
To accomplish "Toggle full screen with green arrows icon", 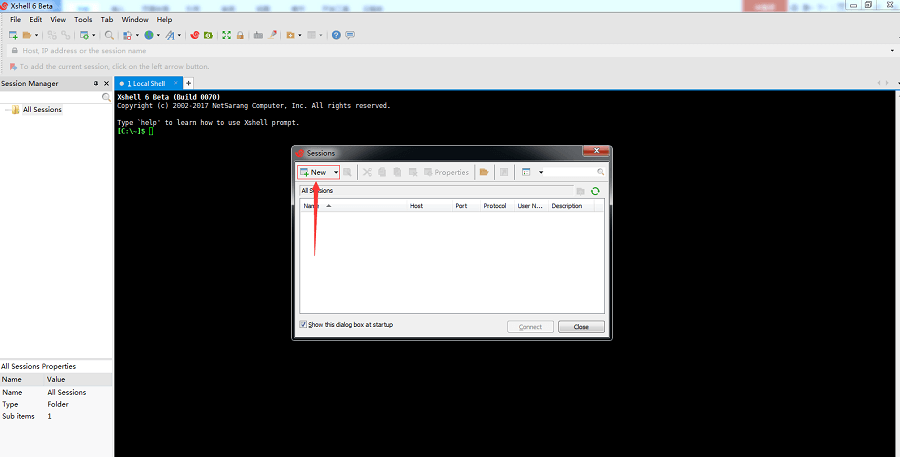I will [x=227, y=35].
